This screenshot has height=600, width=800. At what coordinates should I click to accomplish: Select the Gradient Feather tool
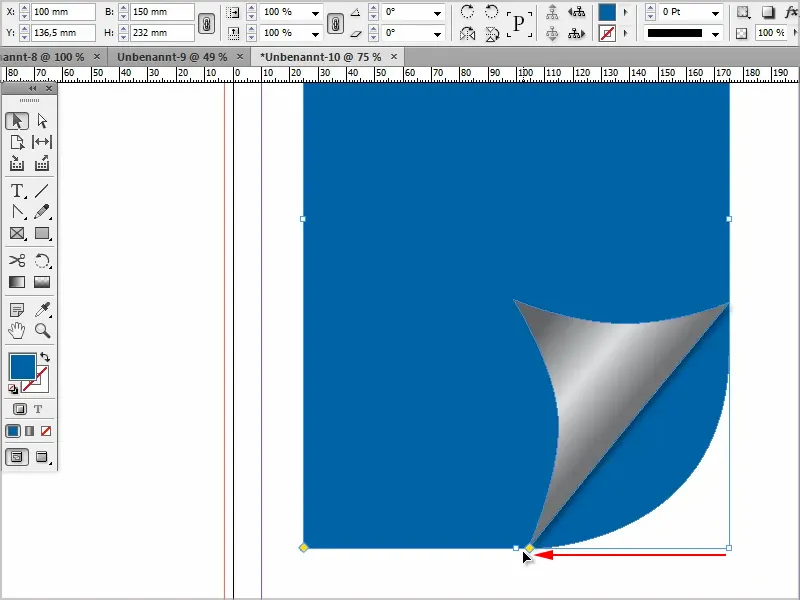(x=42, y=282)
